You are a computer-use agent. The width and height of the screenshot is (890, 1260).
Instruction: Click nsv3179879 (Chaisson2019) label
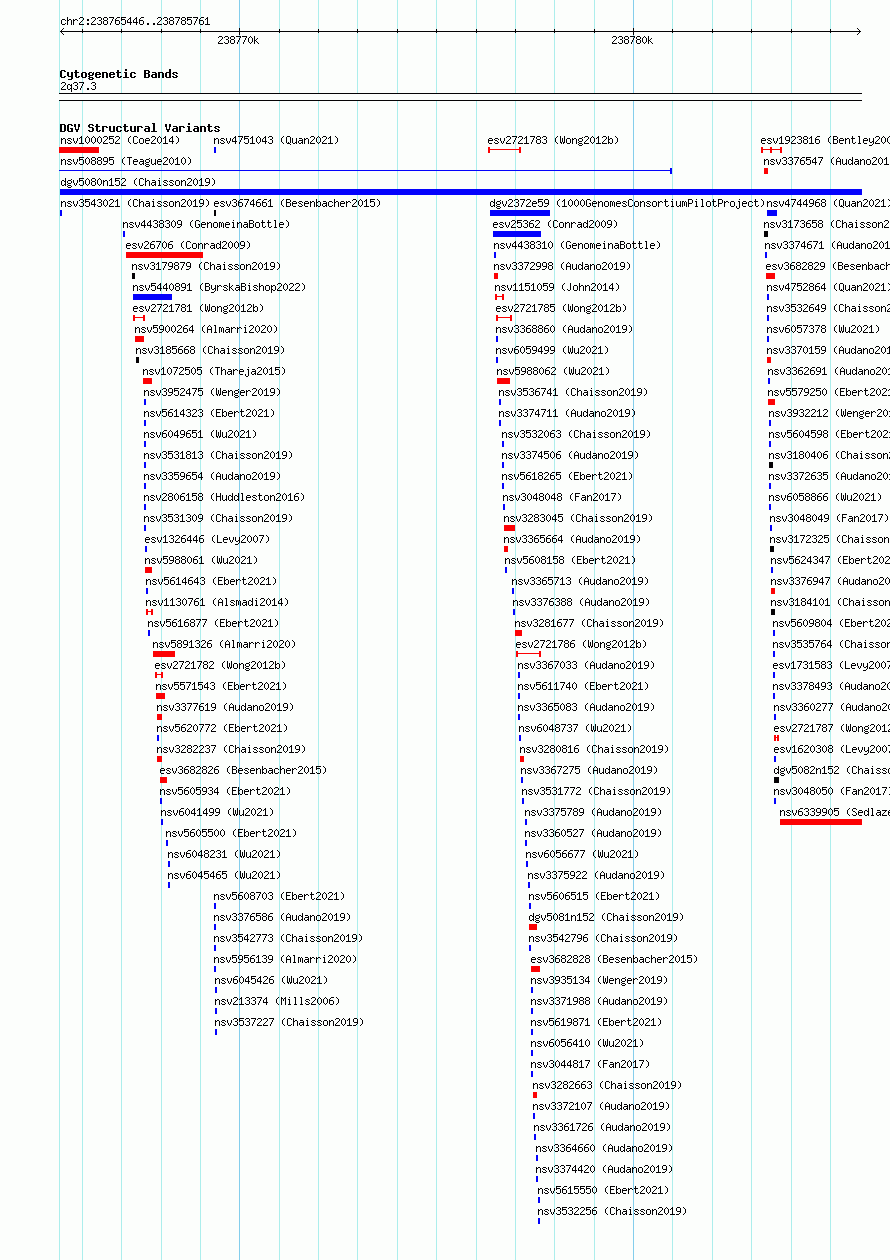tap(207, 267)
